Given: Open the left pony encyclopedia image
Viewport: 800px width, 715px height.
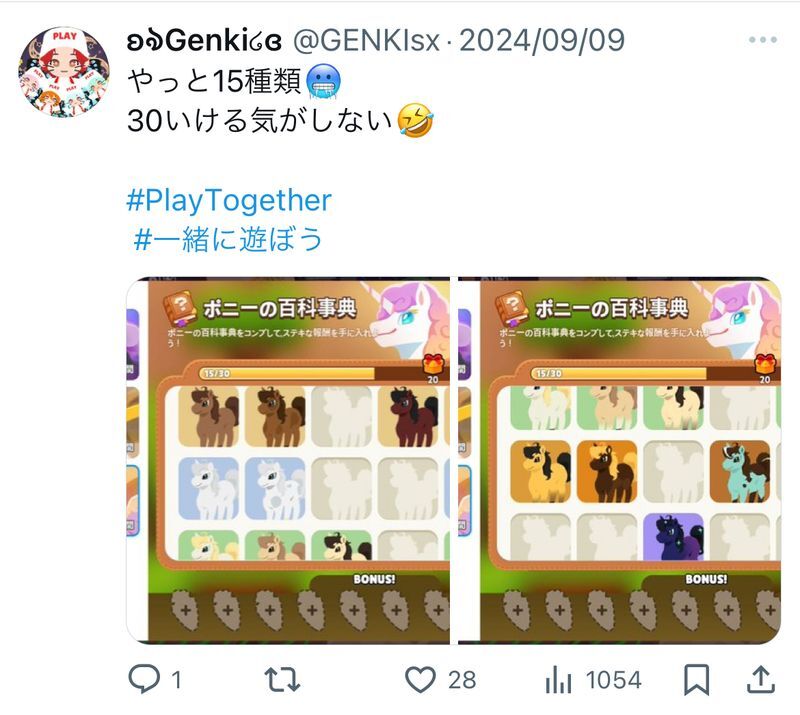Looking at the screenshot, I should coord(288,460).
